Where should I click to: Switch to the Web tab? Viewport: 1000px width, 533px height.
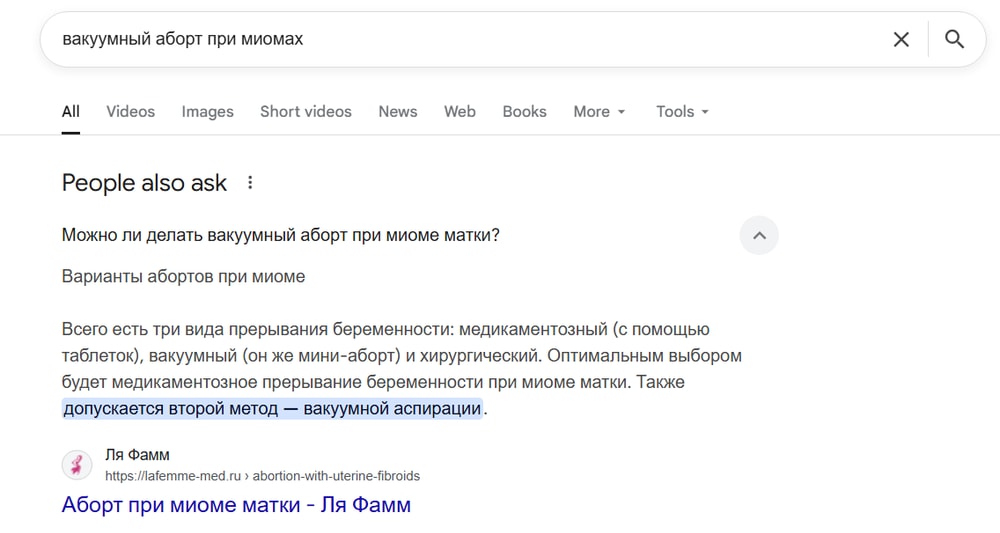(460, 112)
